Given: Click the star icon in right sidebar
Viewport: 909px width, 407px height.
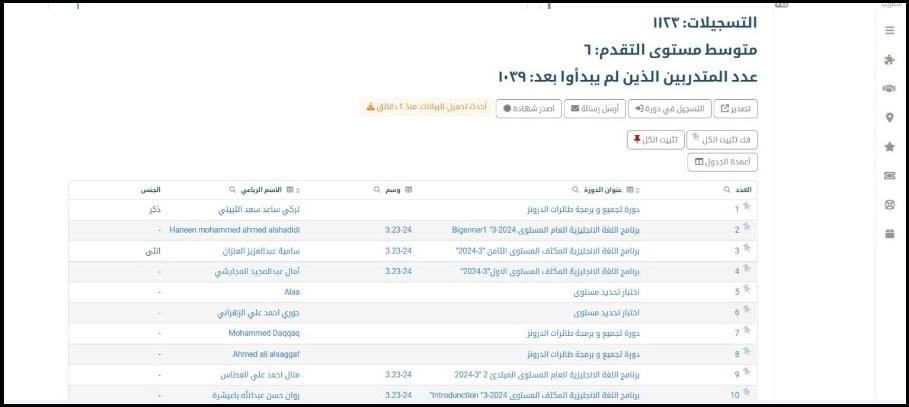Looking at the screenshot, I should 889,147.
